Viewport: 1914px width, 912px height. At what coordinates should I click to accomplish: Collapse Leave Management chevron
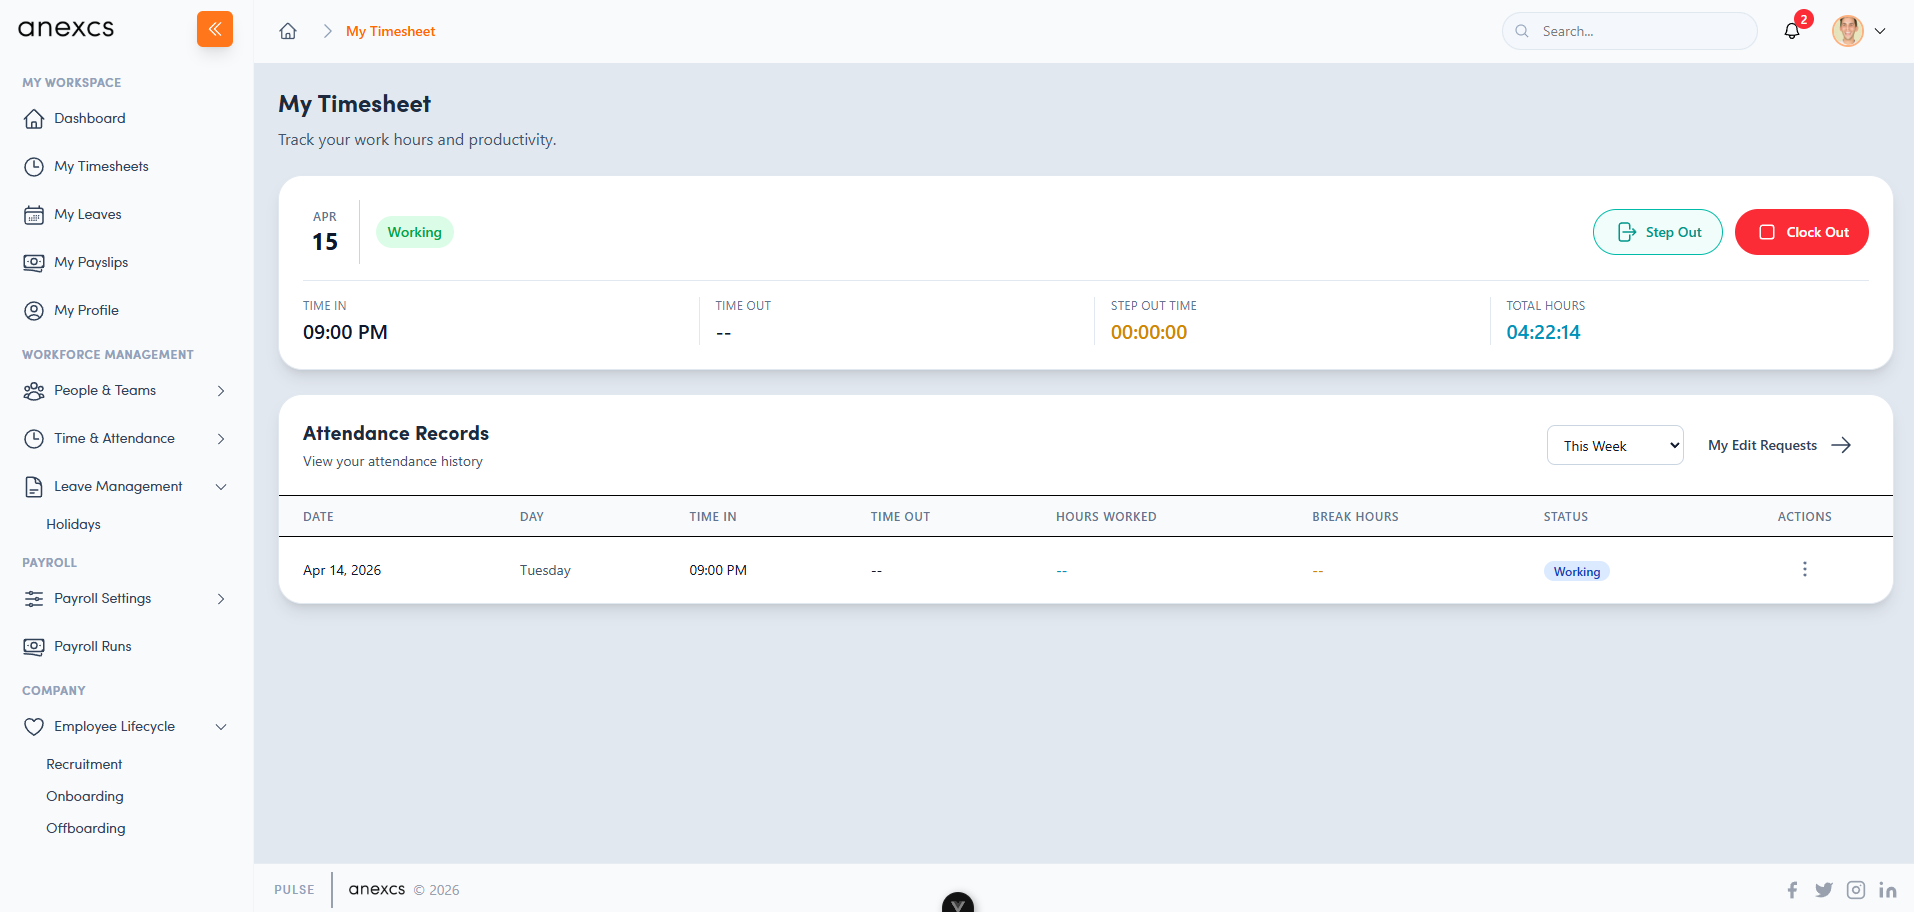221,487
